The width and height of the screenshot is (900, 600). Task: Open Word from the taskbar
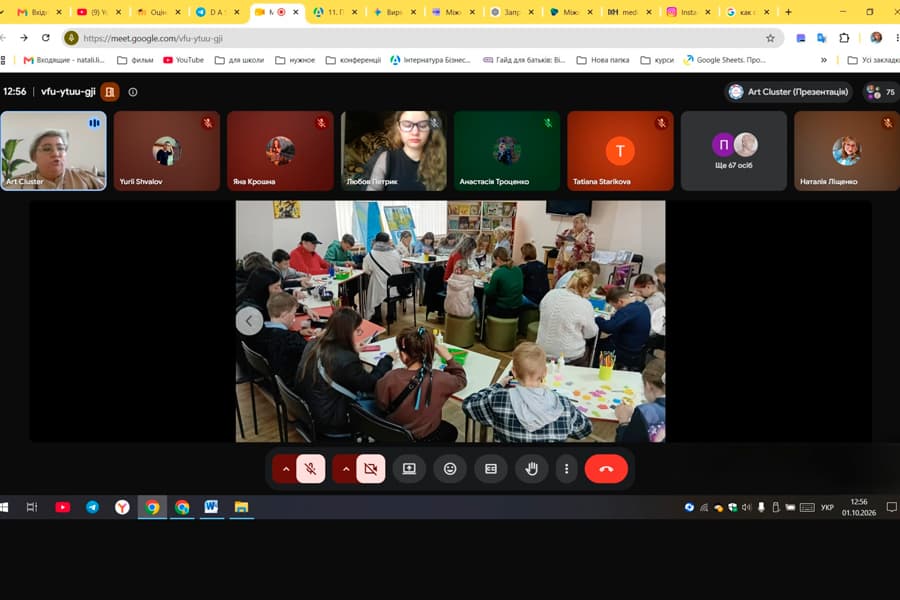tap(211, 507)
